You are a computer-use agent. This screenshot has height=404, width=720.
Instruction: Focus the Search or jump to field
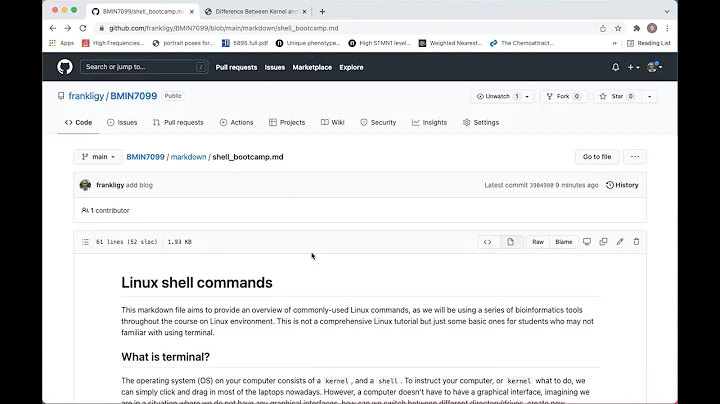click(x=145, y=67)
